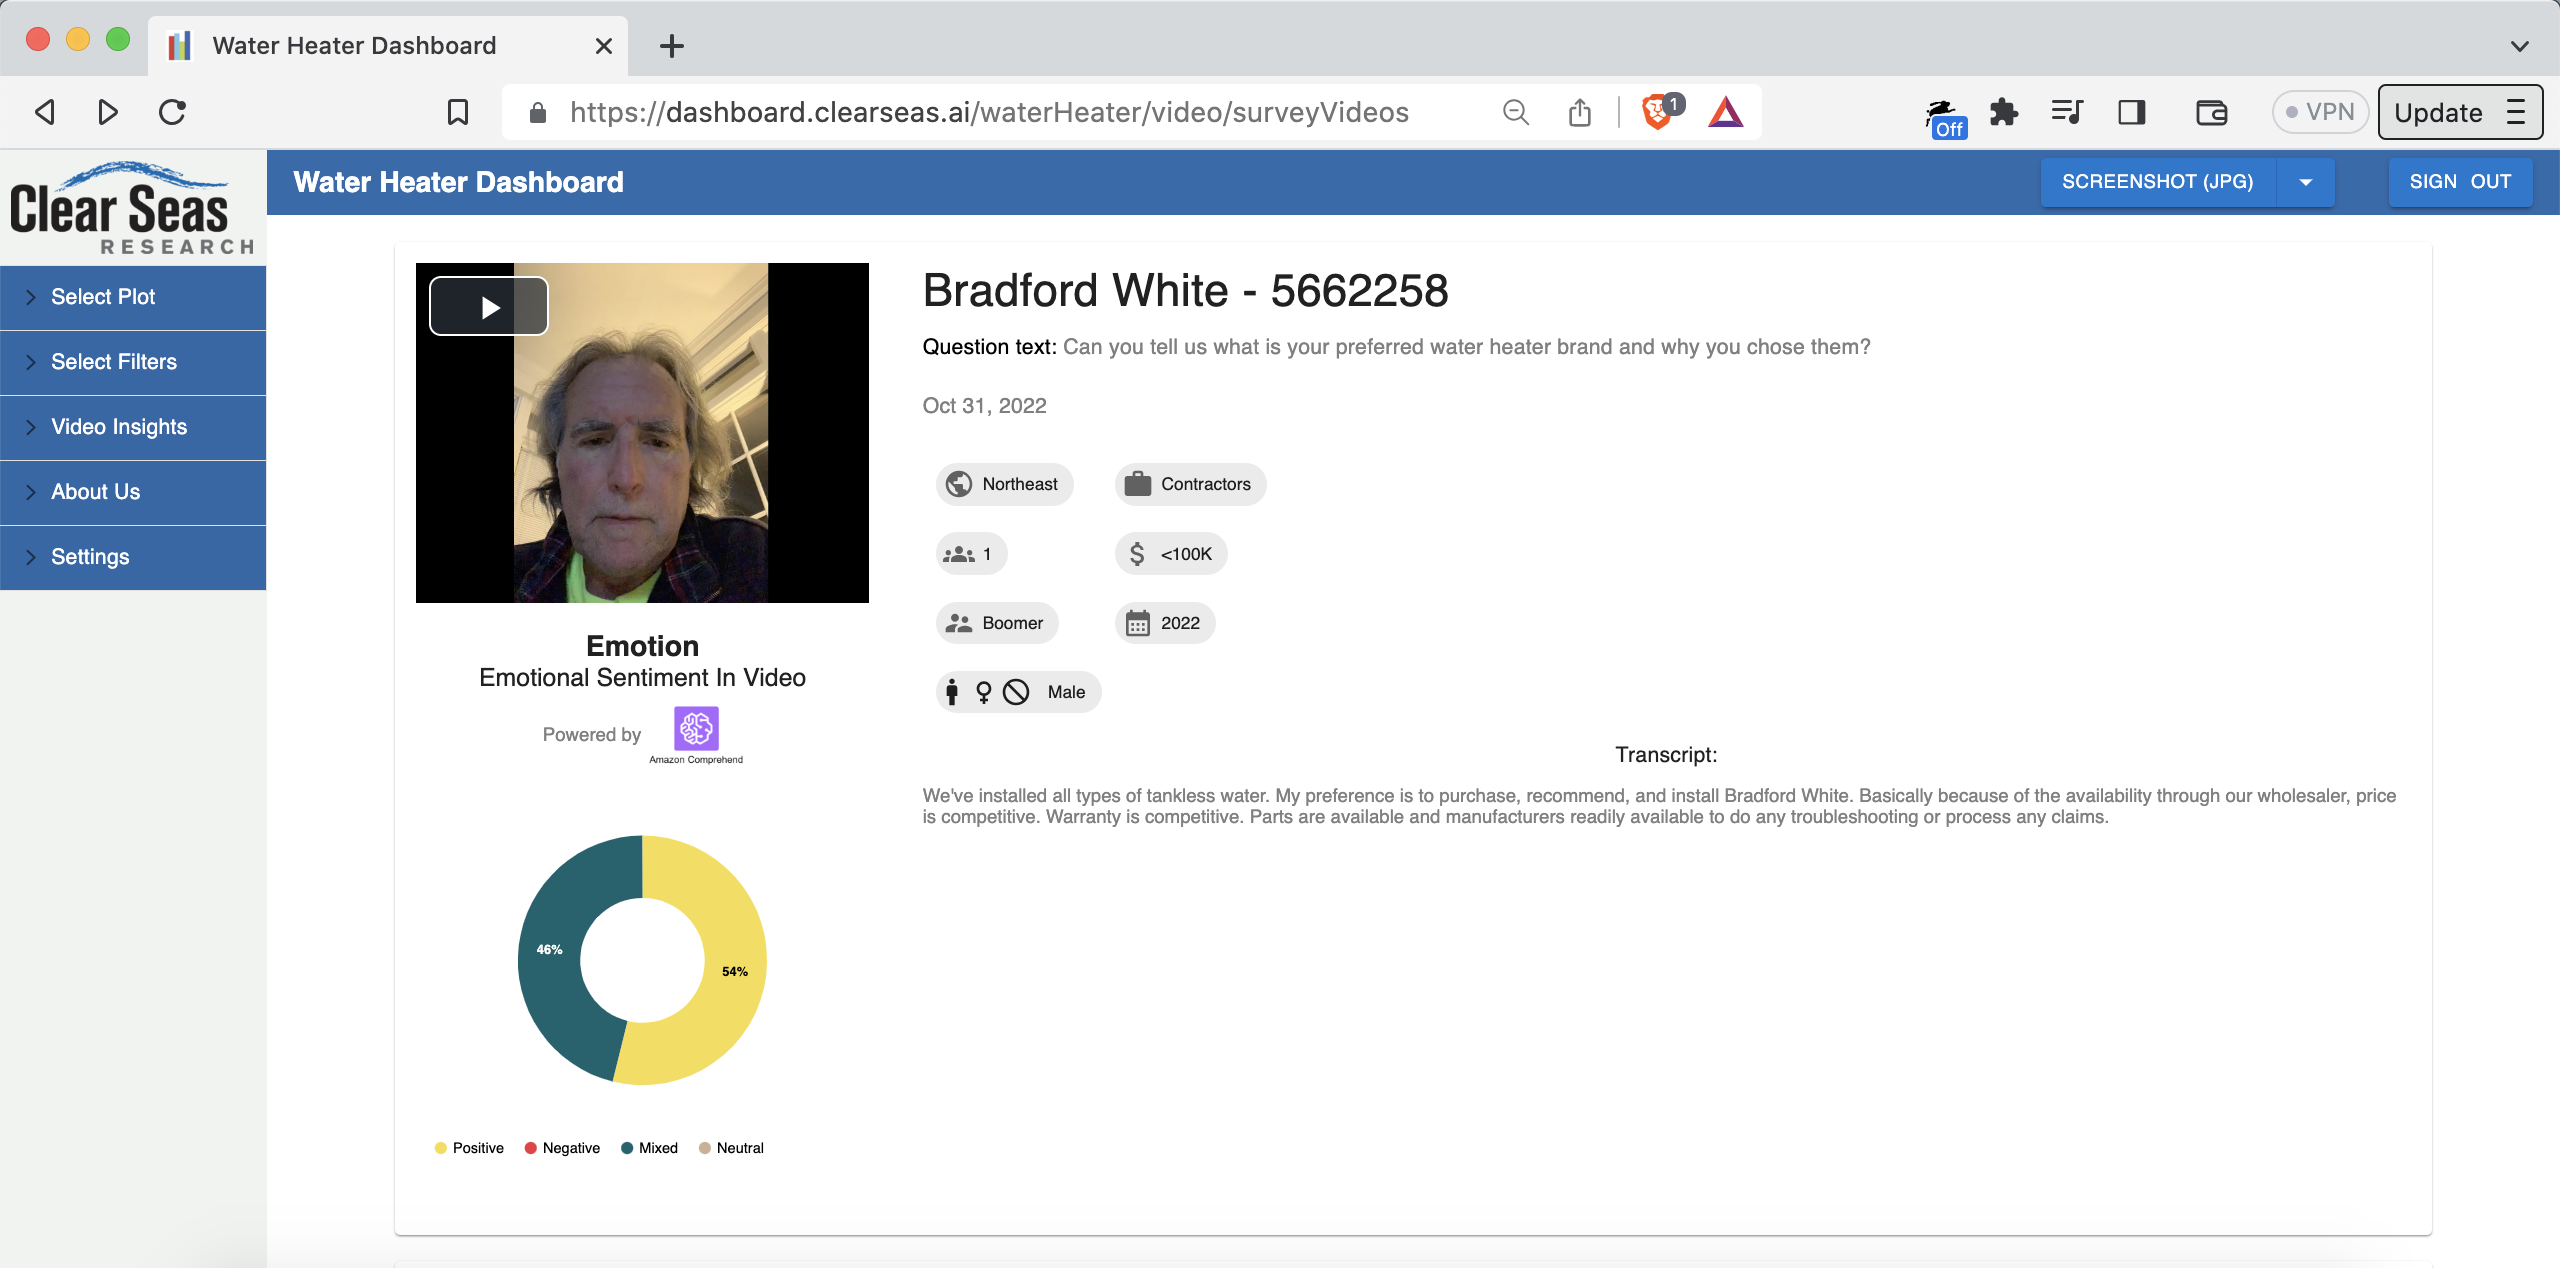Expand the Video Insights sidebar section
This screenshot has width=2560, height=1268.
[x=119, y=427]
